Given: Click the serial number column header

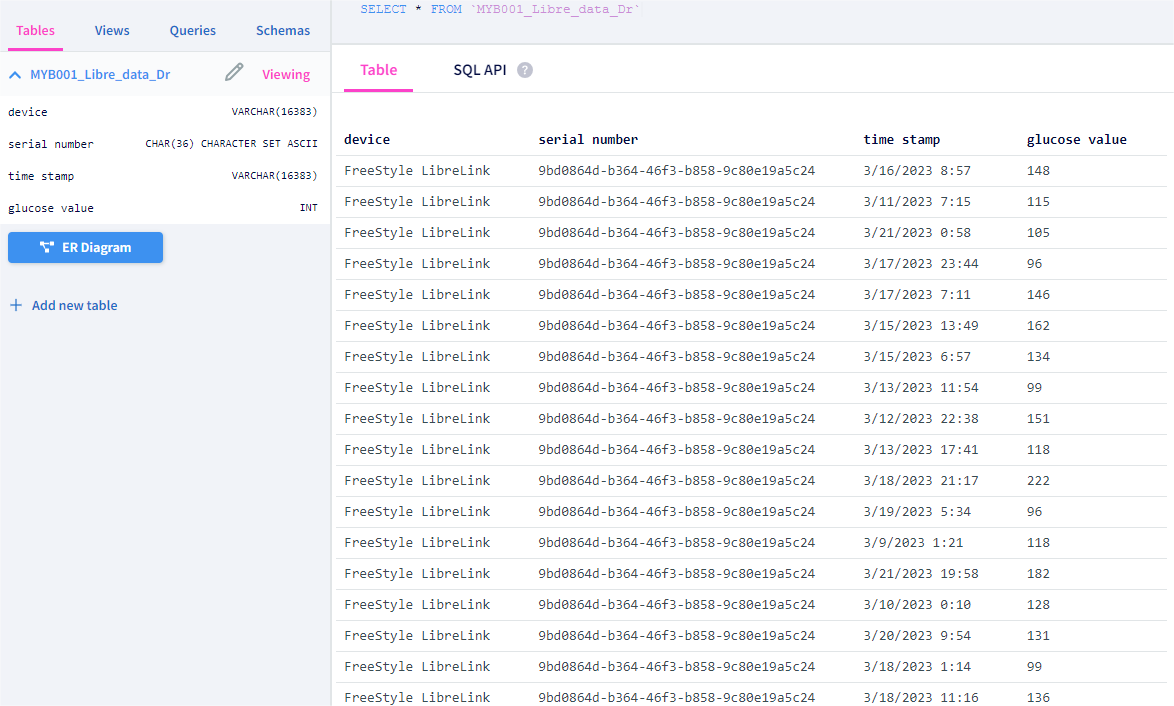Looking at the screenshot, I should pyautogui.click(x=588, y=140).
